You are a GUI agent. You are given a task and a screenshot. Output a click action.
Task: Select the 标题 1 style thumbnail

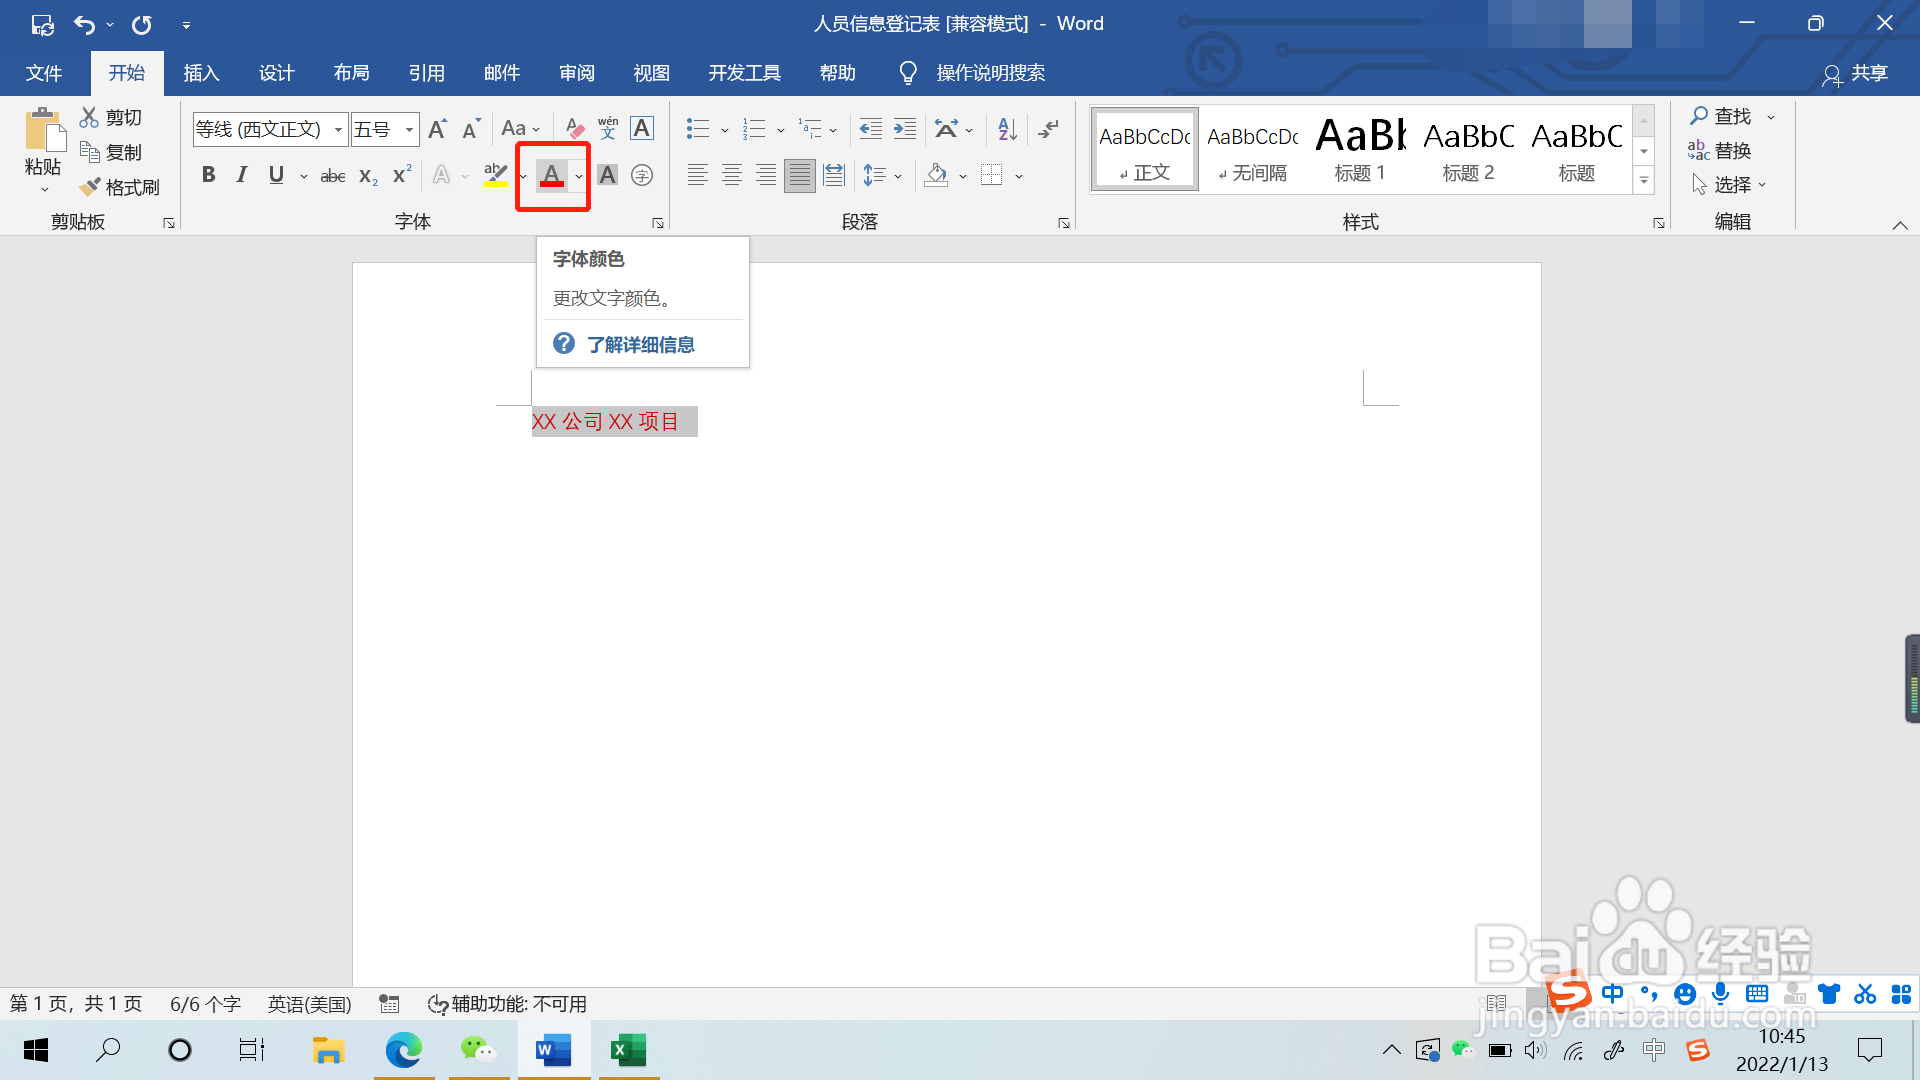(1360, 150)
